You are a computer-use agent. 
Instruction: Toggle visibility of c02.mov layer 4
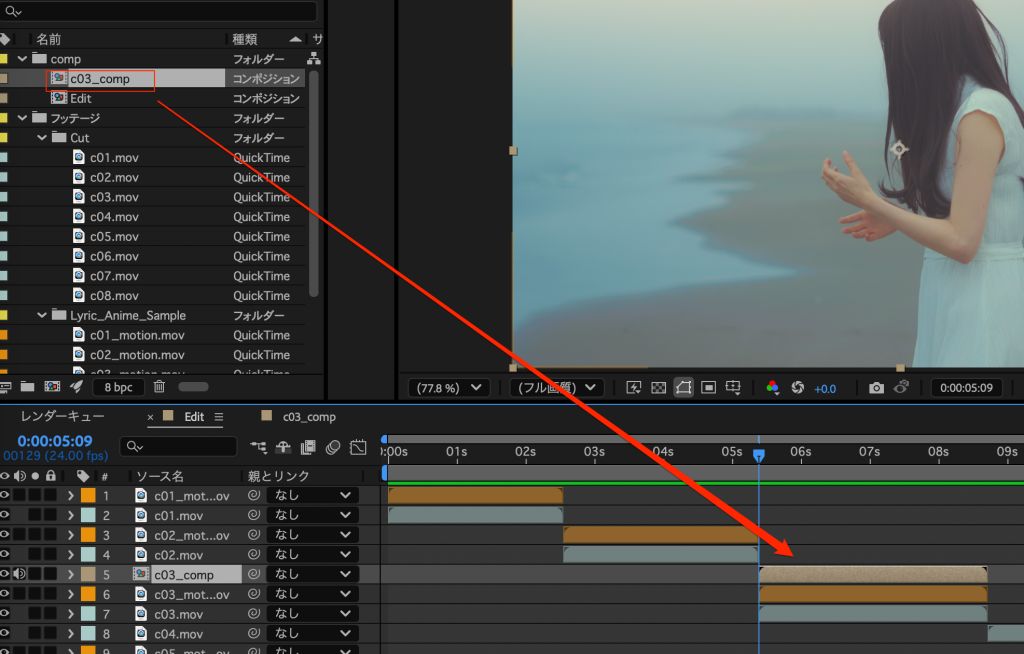(x=5, y=554)
